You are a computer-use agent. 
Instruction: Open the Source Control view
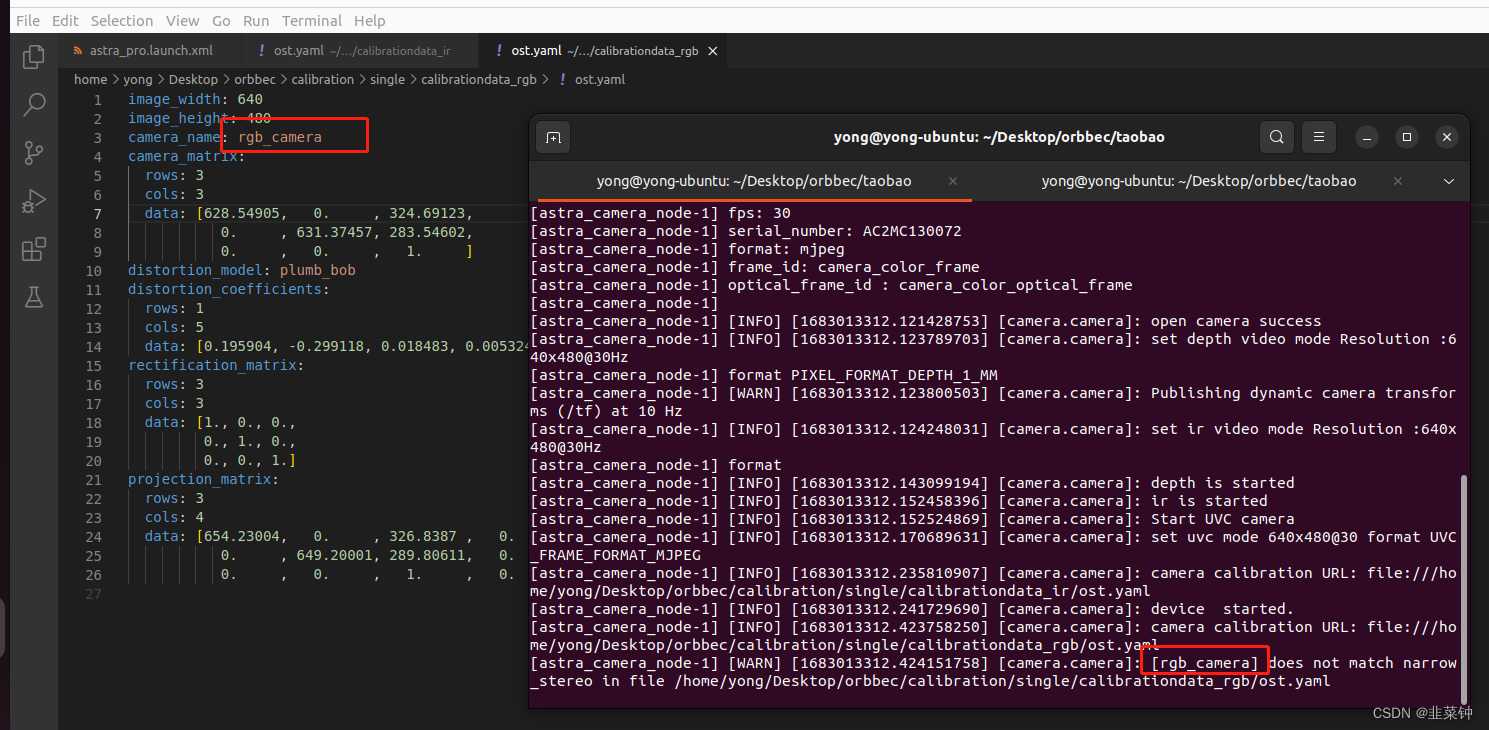coord(34,153)
